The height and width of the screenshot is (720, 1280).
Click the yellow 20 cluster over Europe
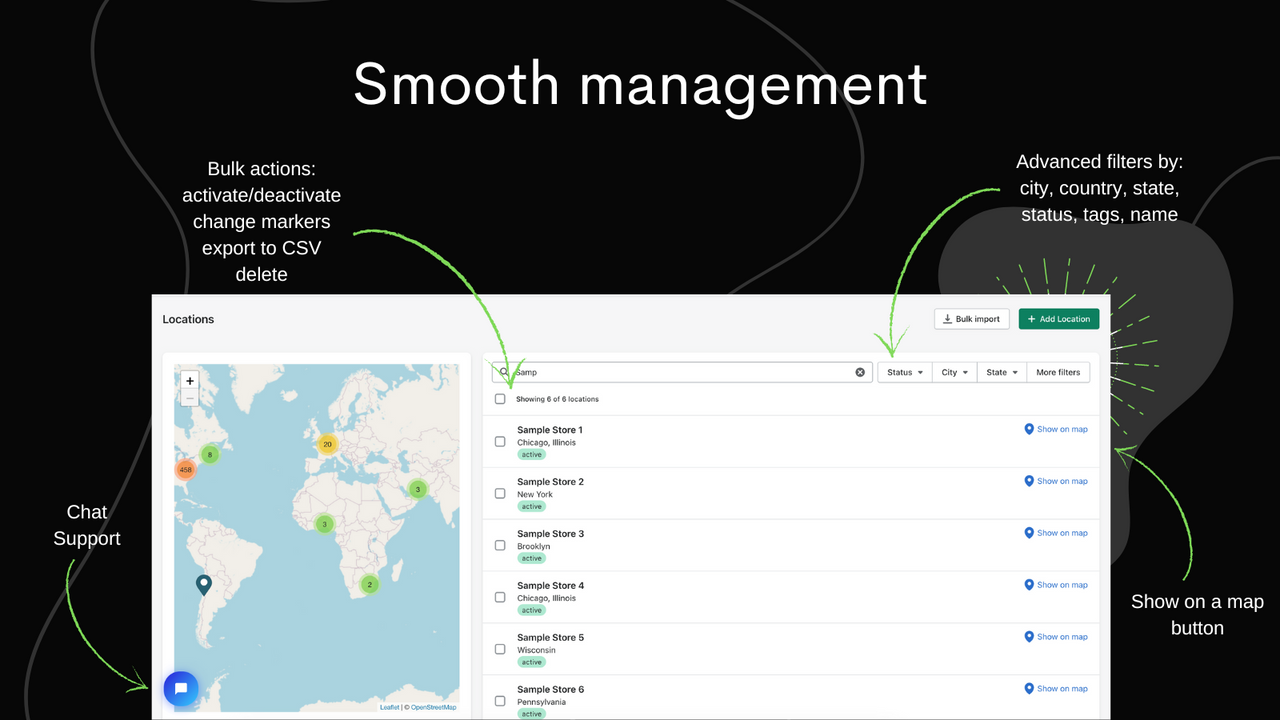point(327,443)
